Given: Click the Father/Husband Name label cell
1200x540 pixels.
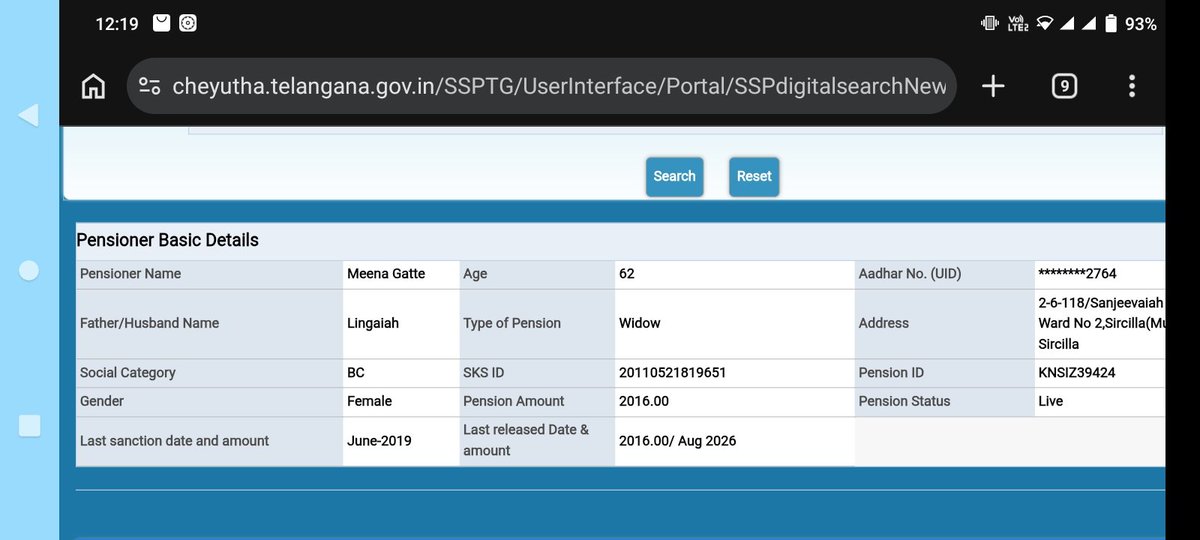Looking at the screenshot, I should pyautogui.click(x=209, y=323).
